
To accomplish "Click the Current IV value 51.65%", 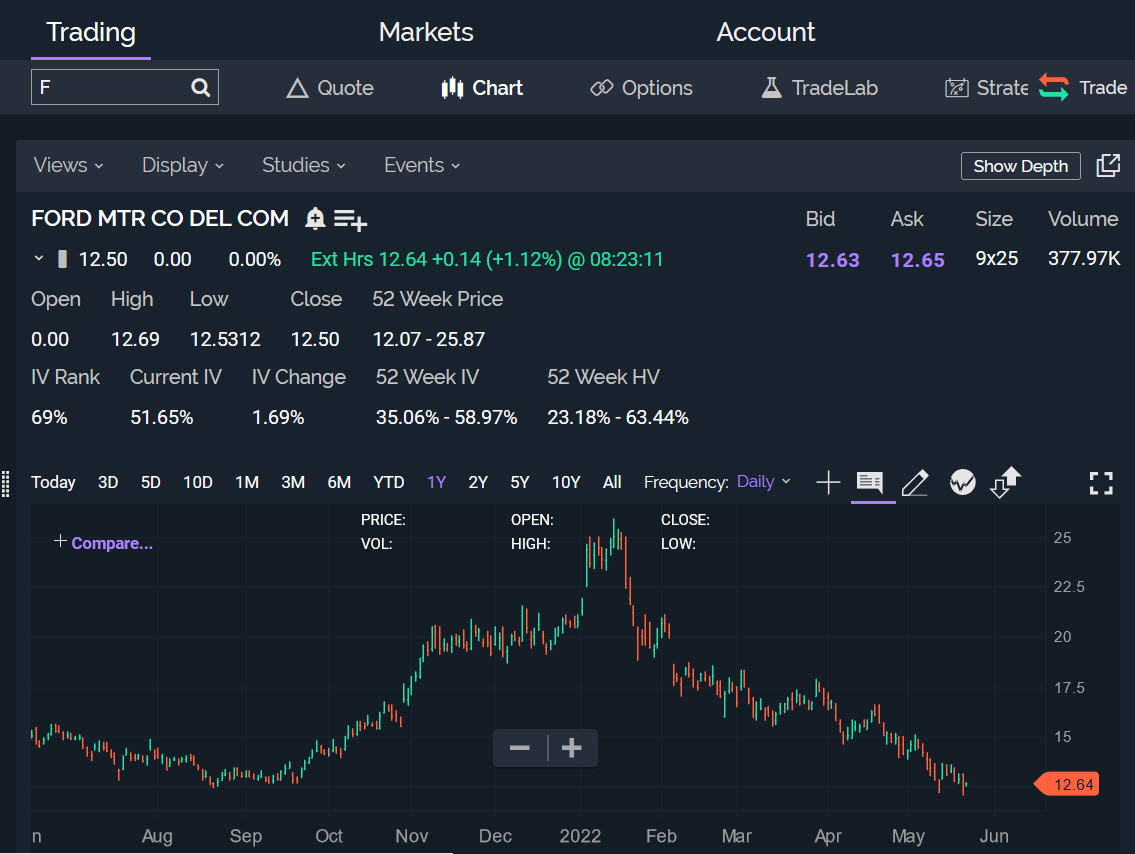I will (x=161, y=418).
